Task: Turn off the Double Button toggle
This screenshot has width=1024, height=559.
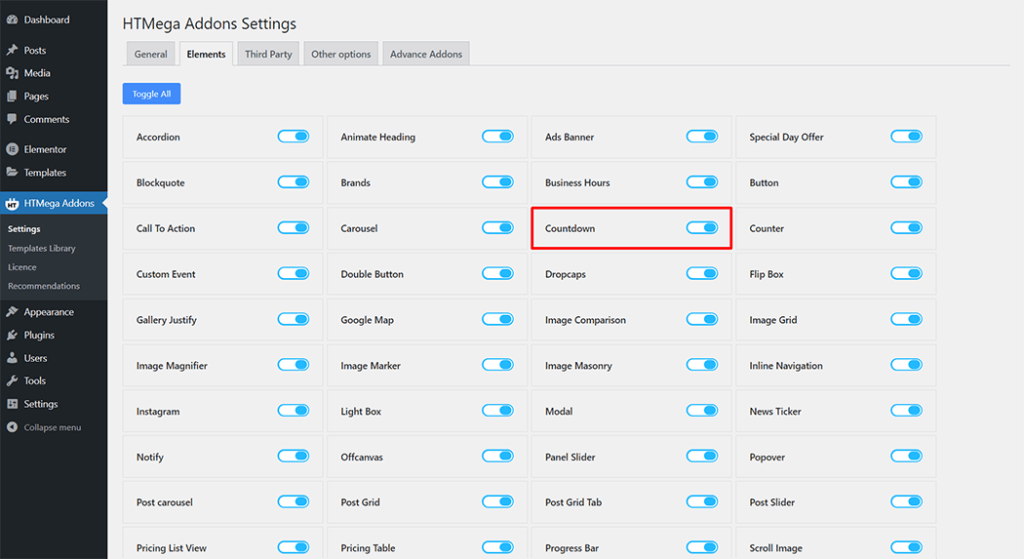Action: 498,274
